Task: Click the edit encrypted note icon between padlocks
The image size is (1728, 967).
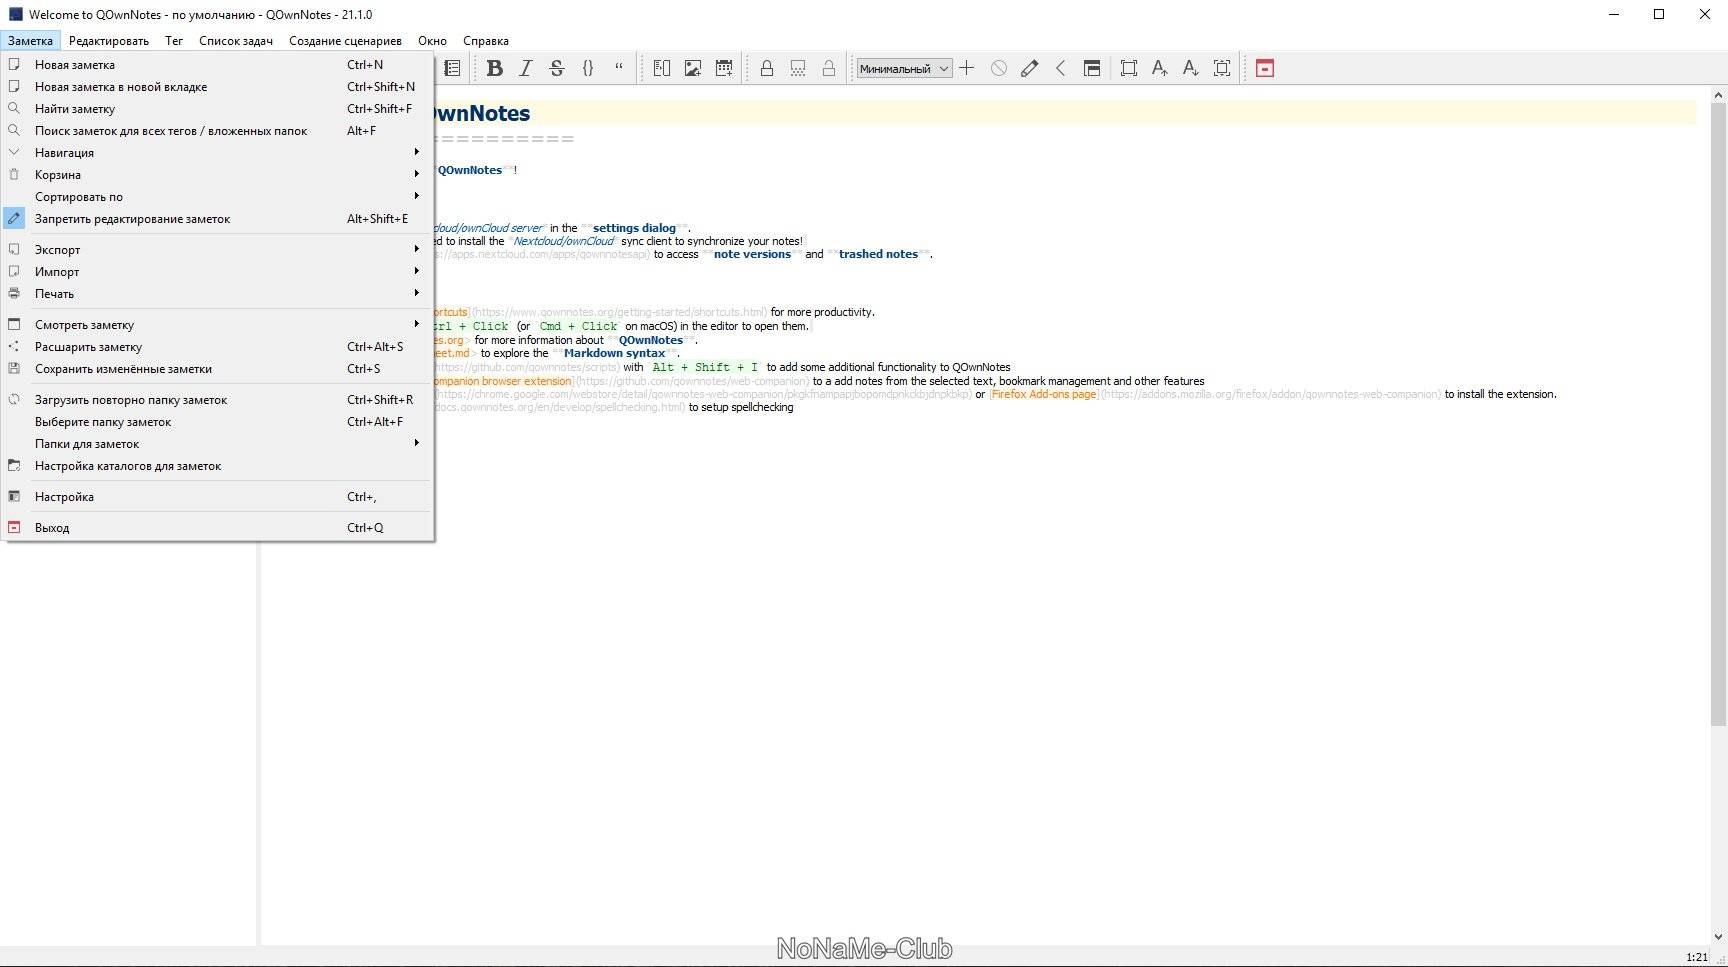Action: (798, 68)
